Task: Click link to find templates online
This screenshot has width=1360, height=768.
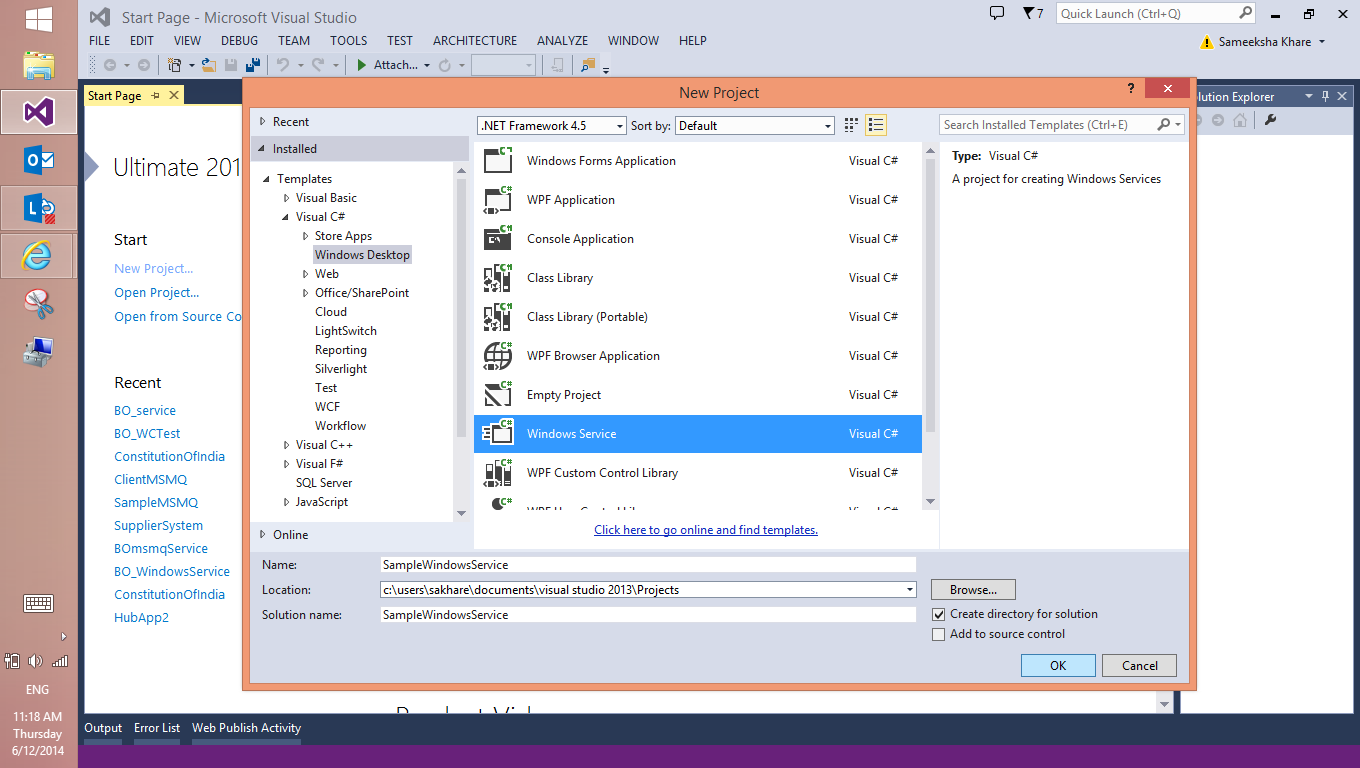Action: point(705,529)
